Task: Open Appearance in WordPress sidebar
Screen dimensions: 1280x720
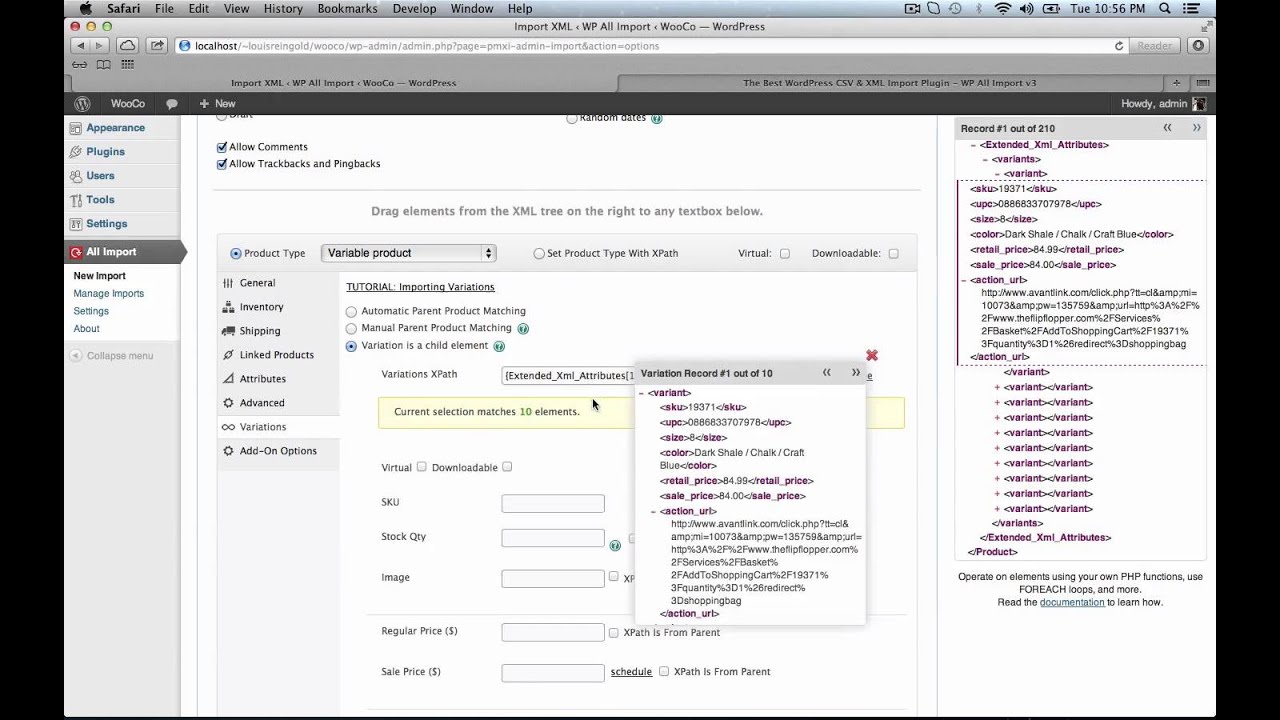Action: [x=115, y=128]
